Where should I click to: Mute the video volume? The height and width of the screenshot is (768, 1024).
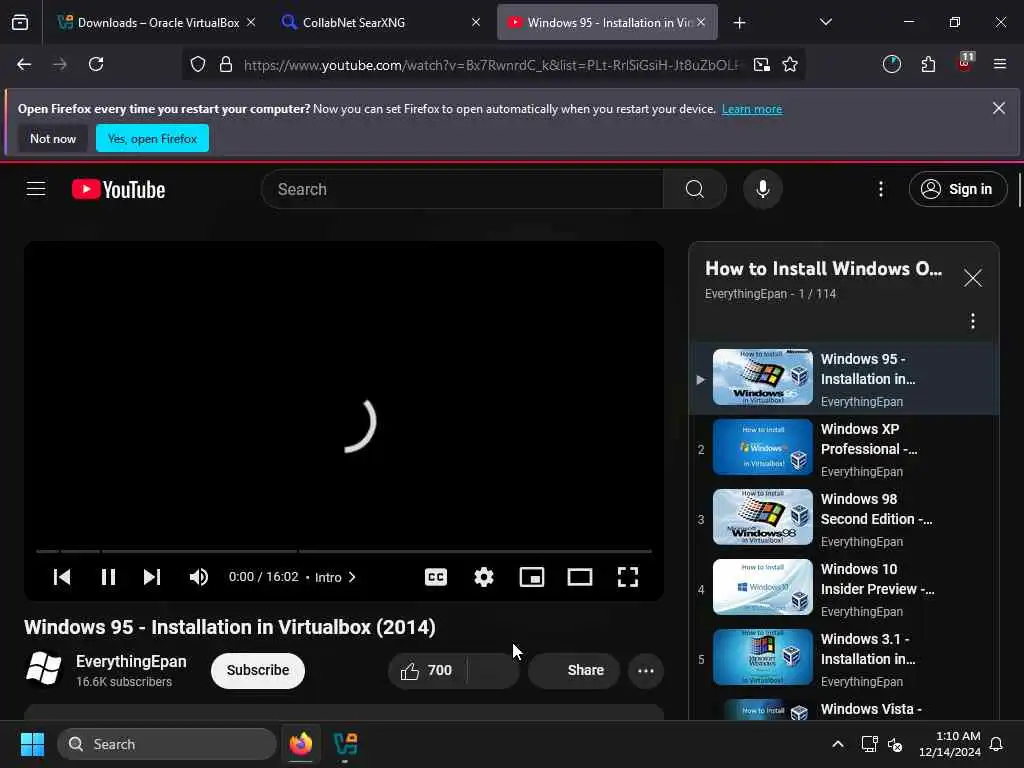point(199,577)
